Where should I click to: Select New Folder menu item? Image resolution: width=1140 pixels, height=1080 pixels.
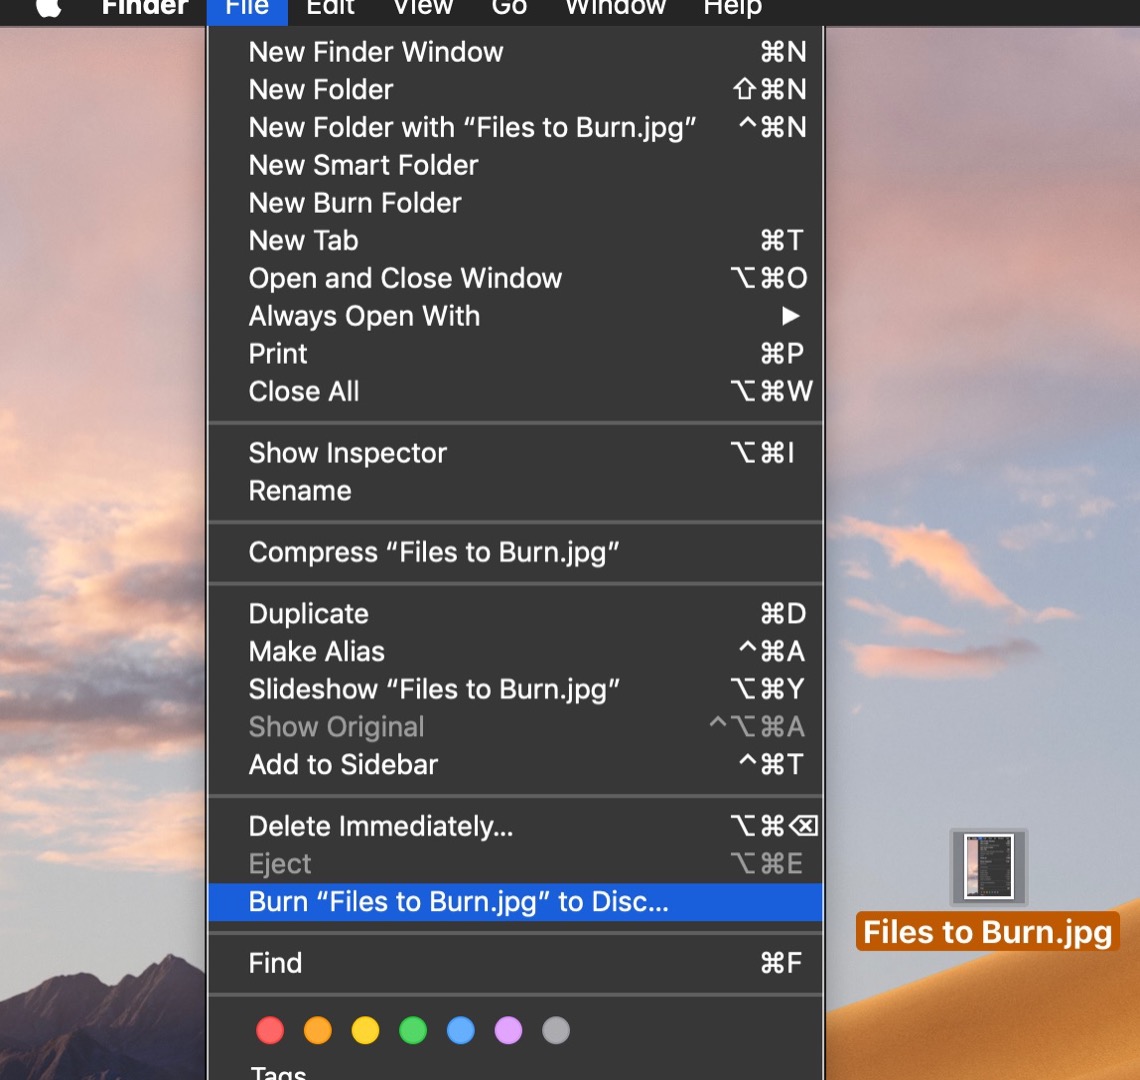pos(515,89)
